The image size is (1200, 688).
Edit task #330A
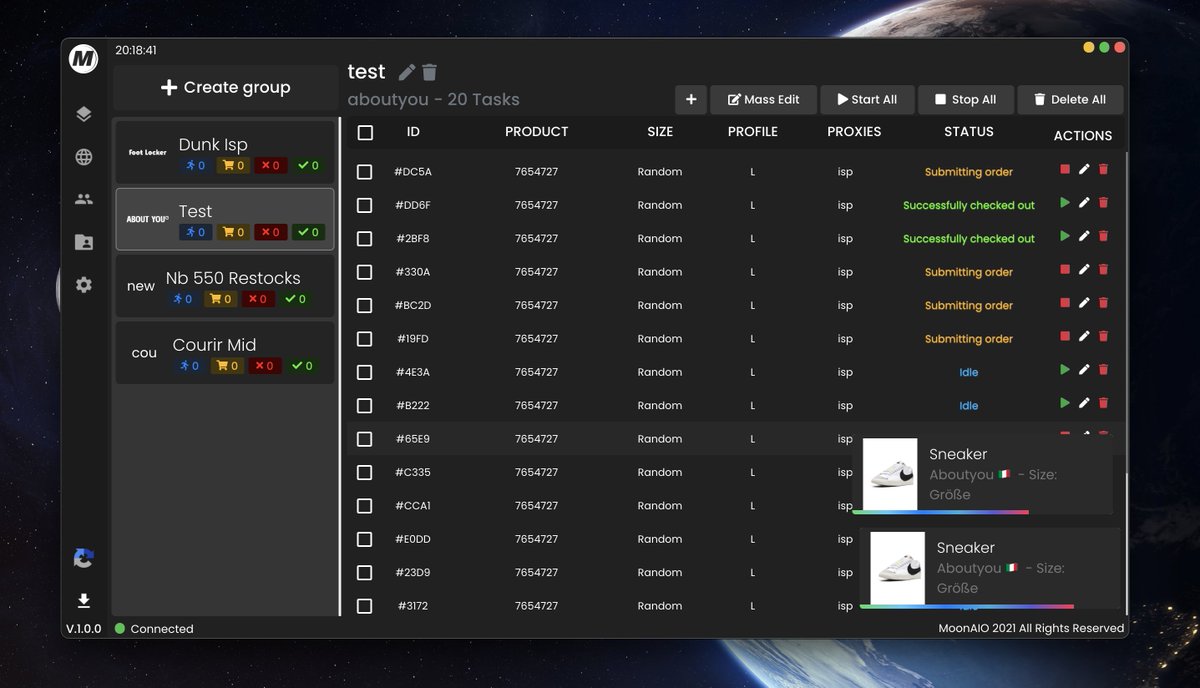1084,270
